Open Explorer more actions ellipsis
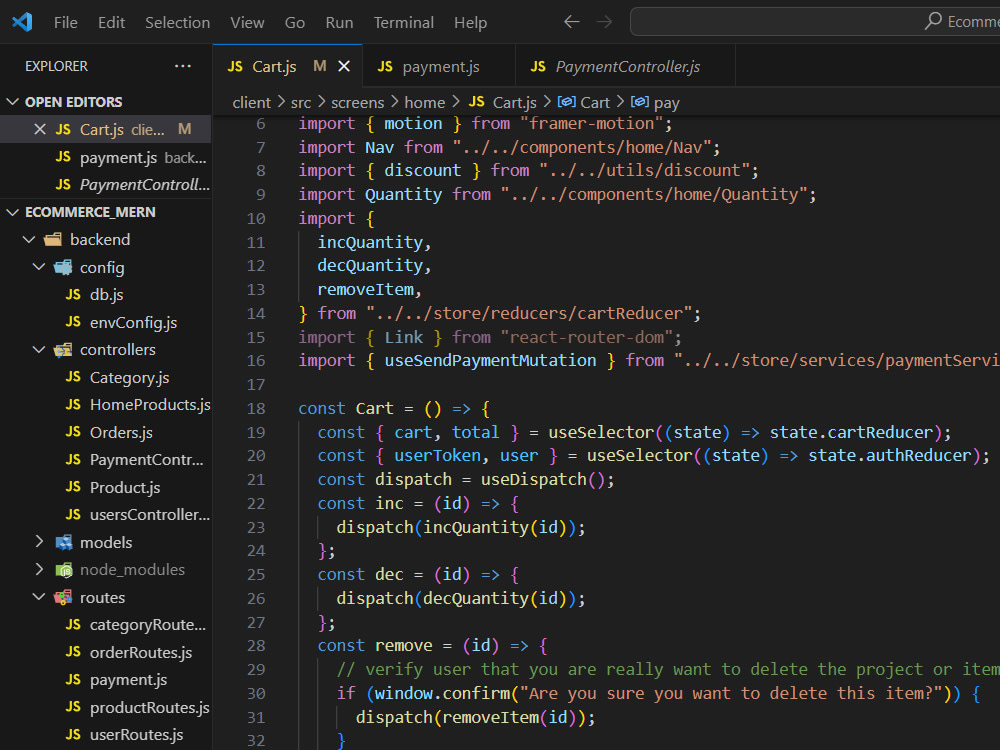The image size is (1000, 750). [182, 66]
